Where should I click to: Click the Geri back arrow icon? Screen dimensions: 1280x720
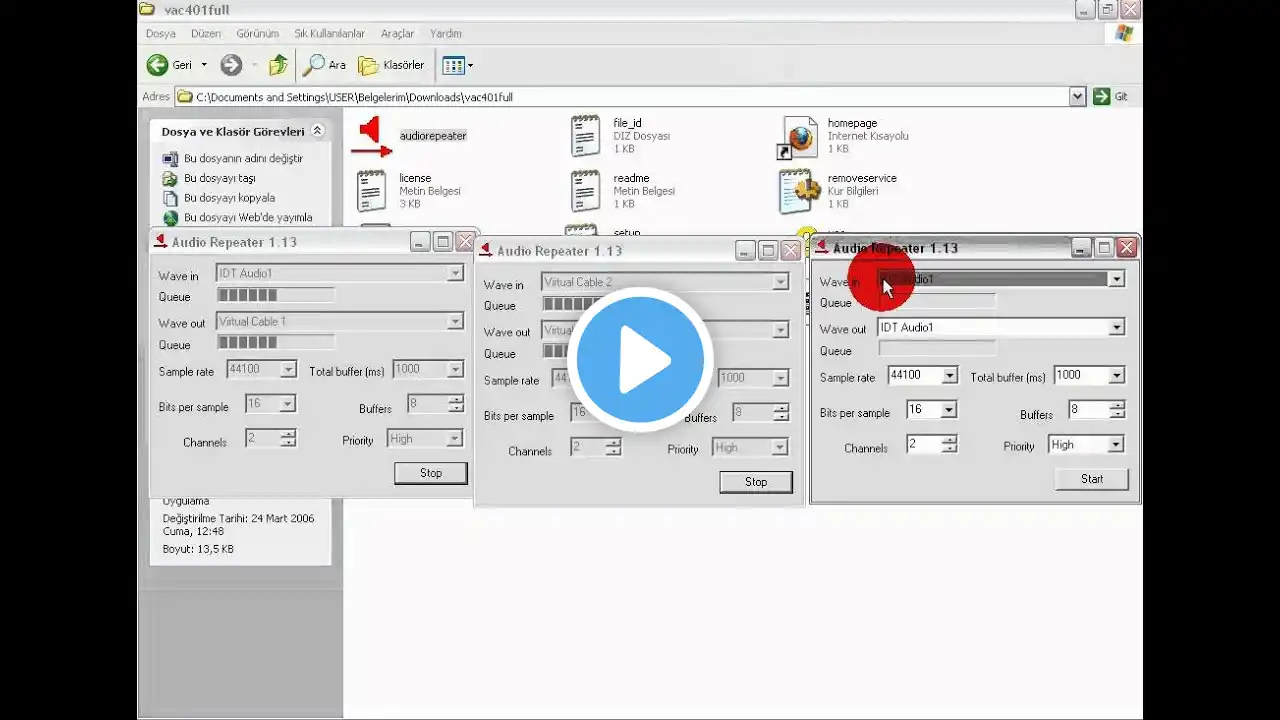(157, 65)
